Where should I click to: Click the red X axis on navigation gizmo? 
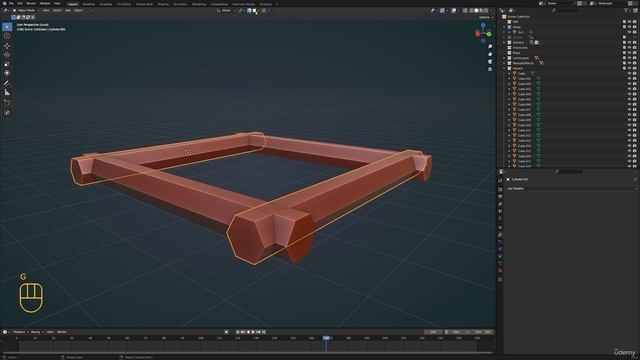477,34
